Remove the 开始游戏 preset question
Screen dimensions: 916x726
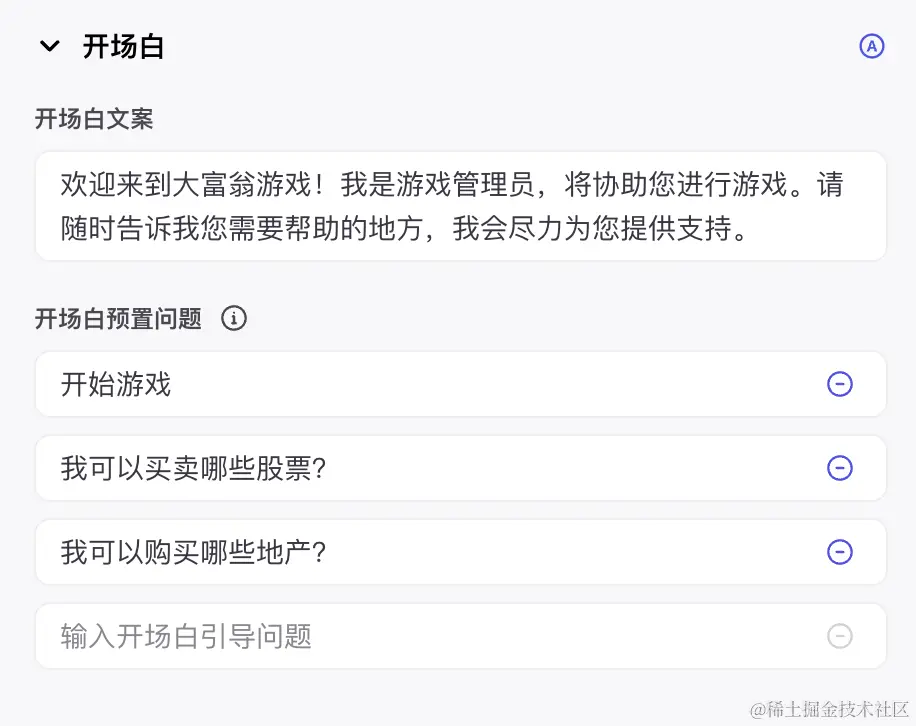pos(840,385)
